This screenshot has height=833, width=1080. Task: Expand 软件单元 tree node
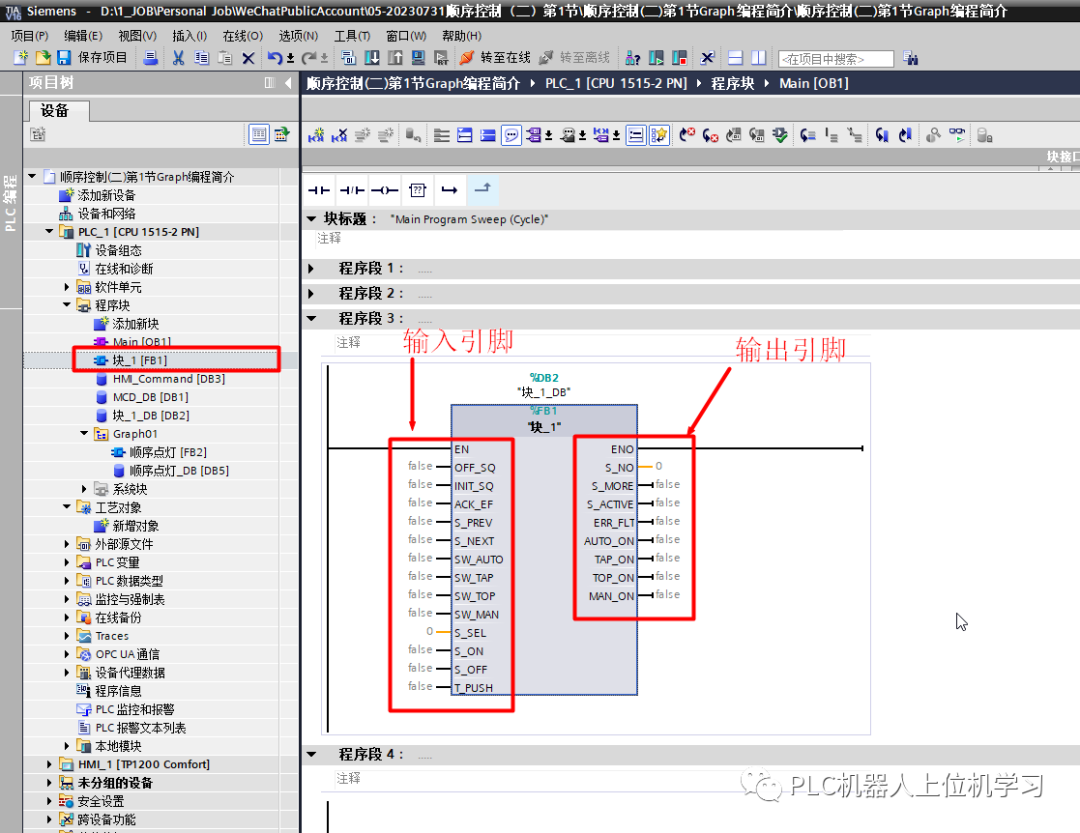pyautogui.click(x=67, y=287)
